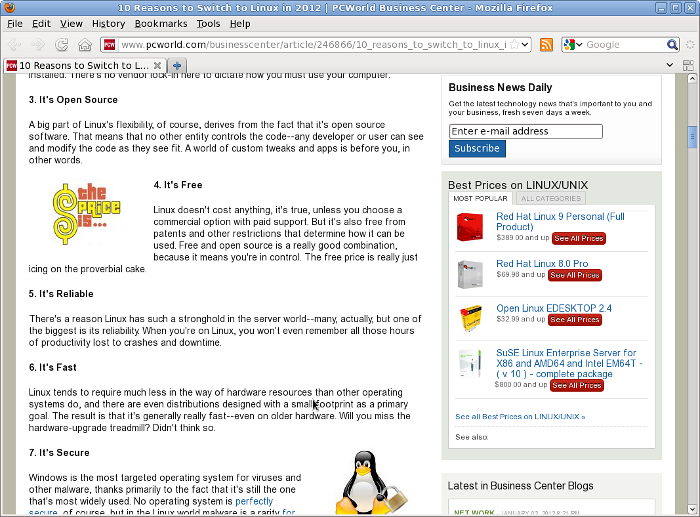Click 'Latest in Business Center Blogs' heading
Viewport: 700px width, 517px height.
pyautogui.click(x=521, y=486)
